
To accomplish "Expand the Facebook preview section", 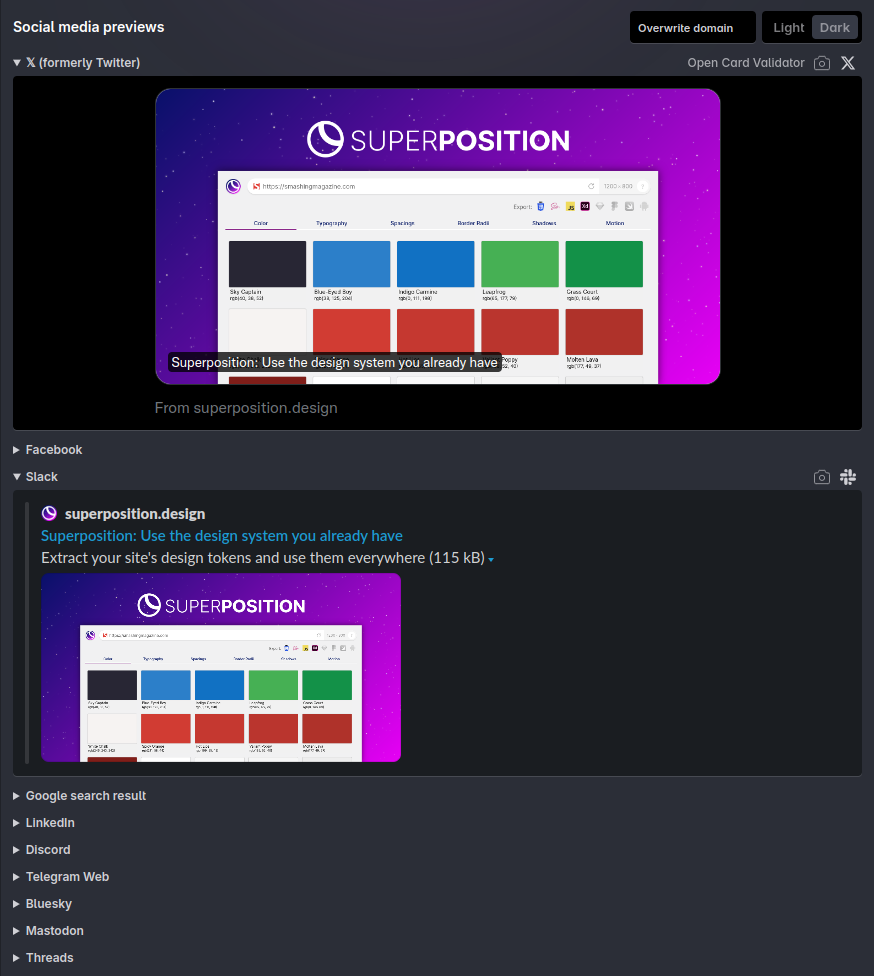I will (48, 449).
